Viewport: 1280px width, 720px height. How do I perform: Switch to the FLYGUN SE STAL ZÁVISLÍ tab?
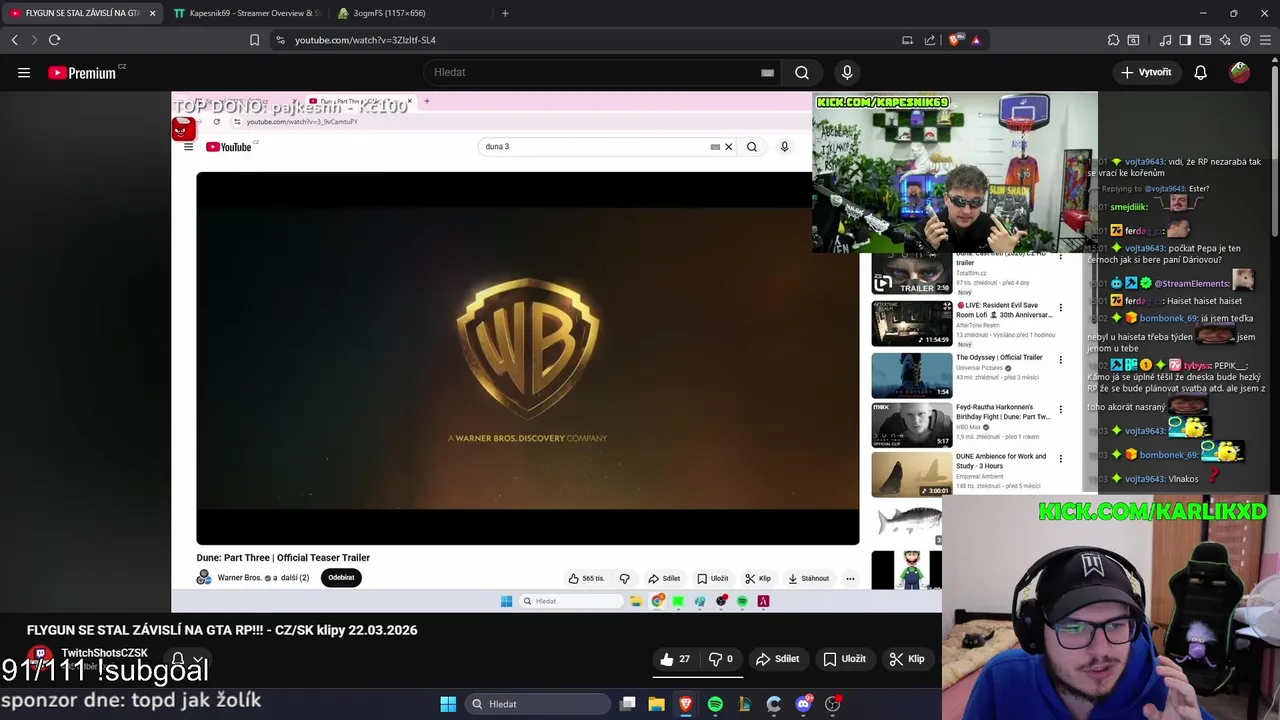point(82,13)
